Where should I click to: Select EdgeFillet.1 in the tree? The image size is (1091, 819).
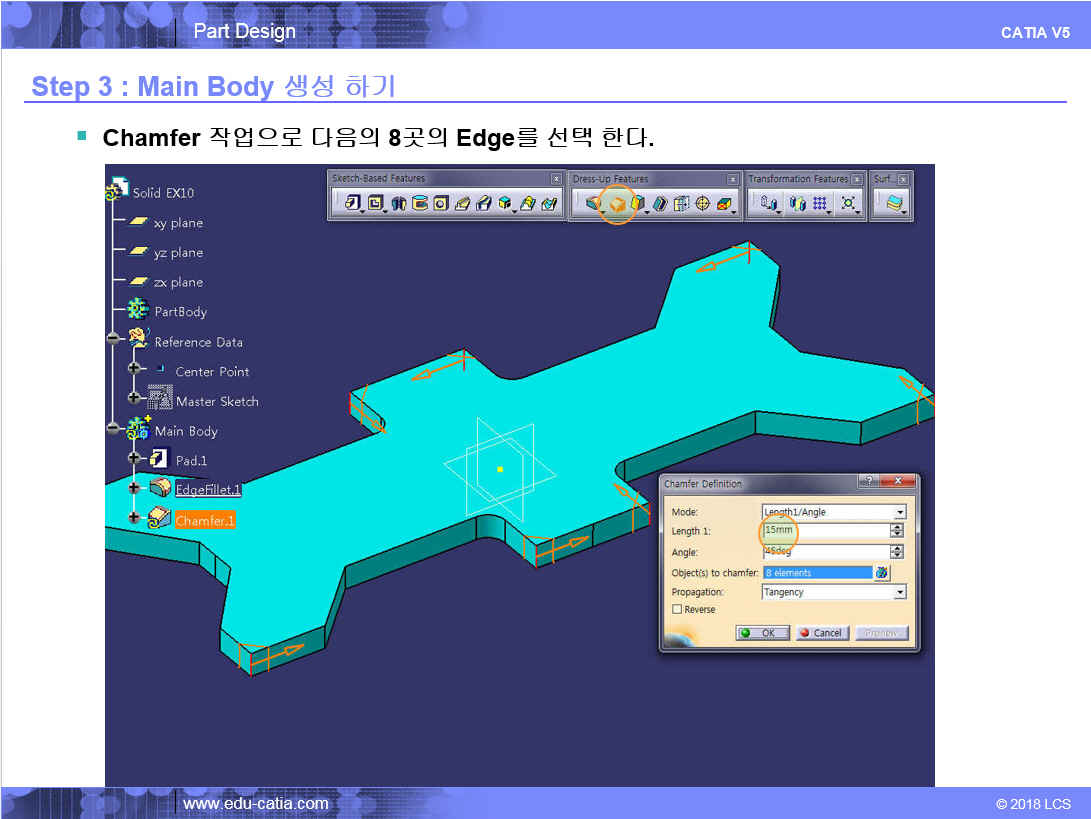[x=208, y=490]
